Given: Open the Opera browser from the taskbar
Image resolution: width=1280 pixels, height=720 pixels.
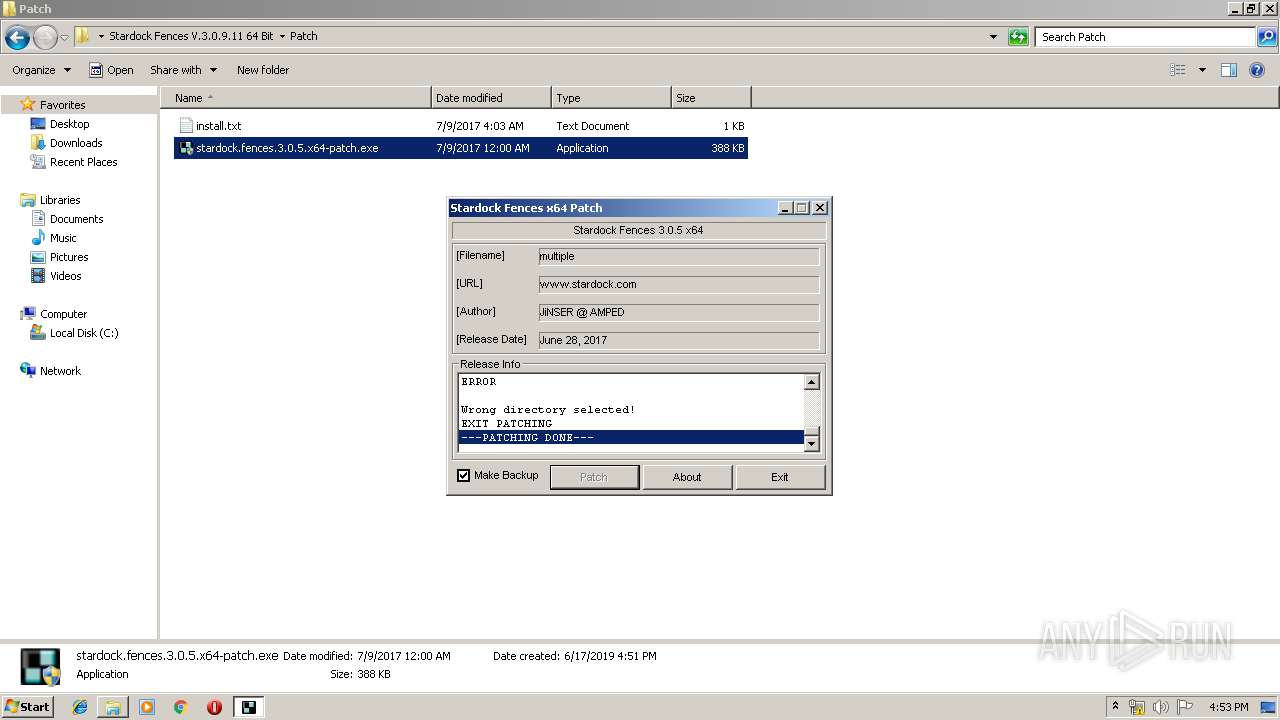Looking at the screenshot, I should pos(214,707).
